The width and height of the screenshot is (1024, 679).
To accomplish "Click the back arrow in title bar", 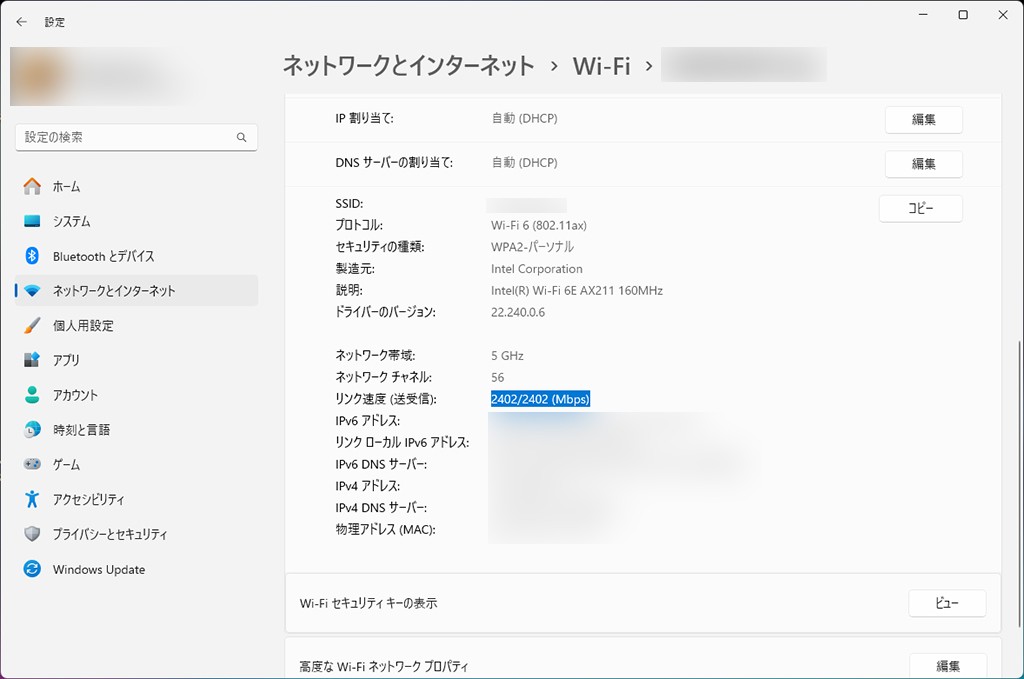I will [x=21, y=21].
